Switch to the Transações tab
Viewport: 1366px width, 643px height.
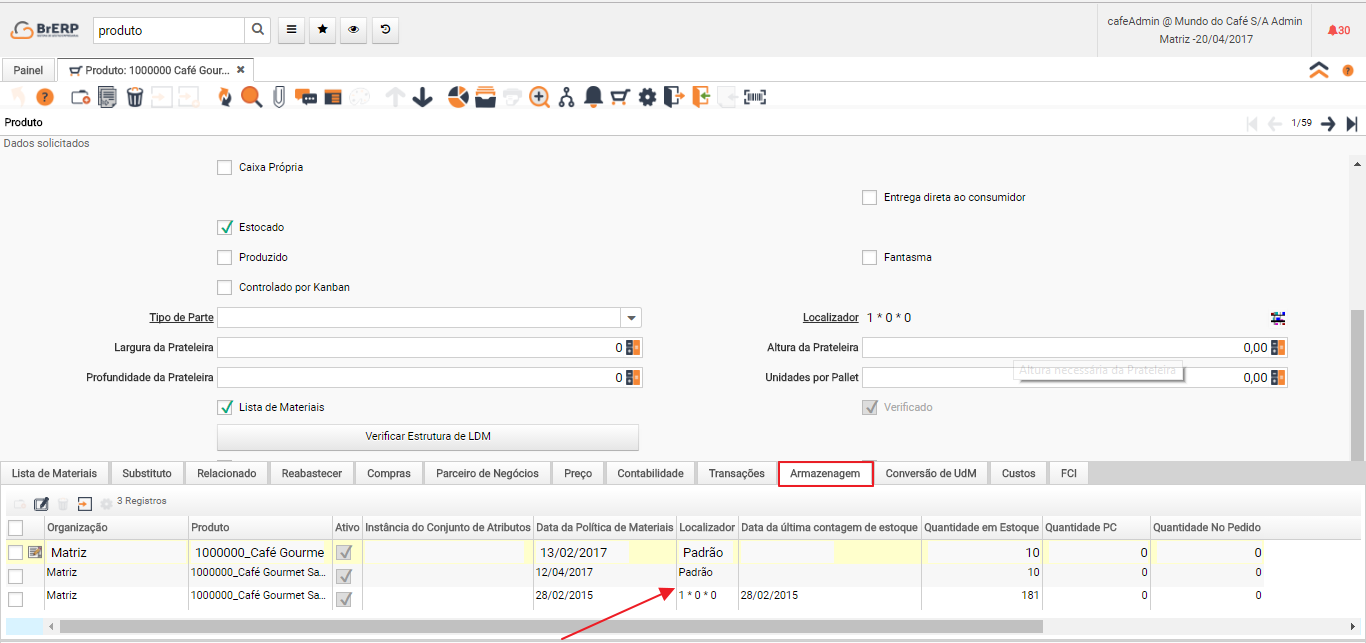736,473
